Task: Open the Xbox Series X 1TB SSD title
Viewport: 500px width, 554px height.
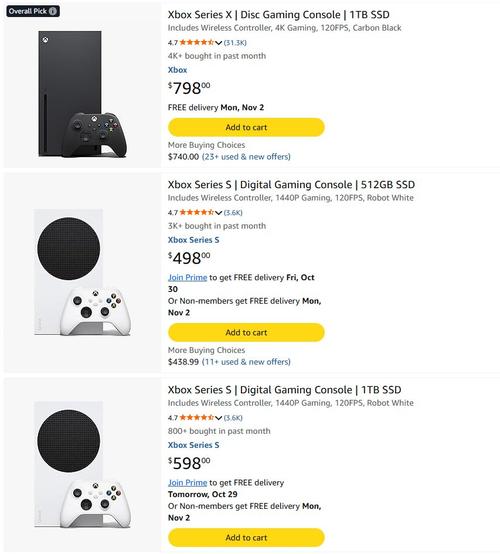Action: pyautogui.click(x=278, y=15)
